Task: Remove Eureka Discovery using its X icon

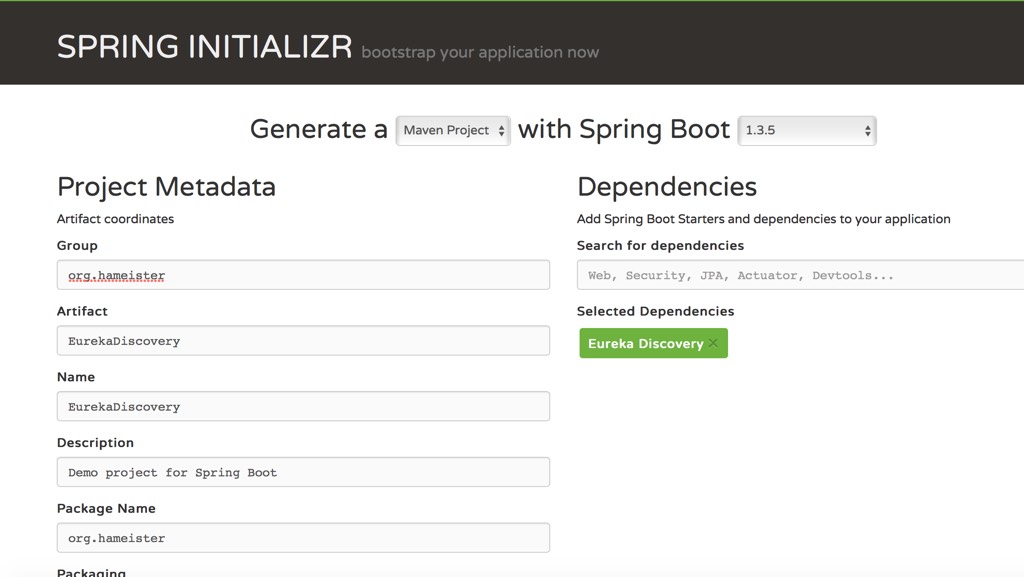Action: click(713, 344)
